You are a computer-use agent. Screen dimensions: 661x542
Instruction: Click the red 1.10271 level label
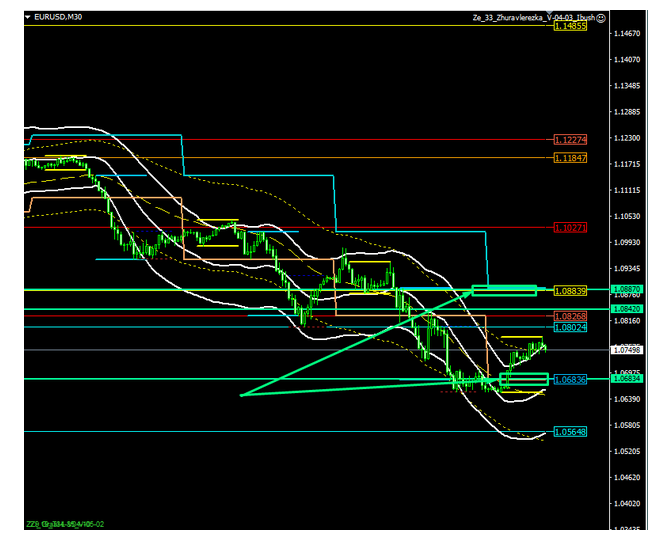click(x=569, y=228)
